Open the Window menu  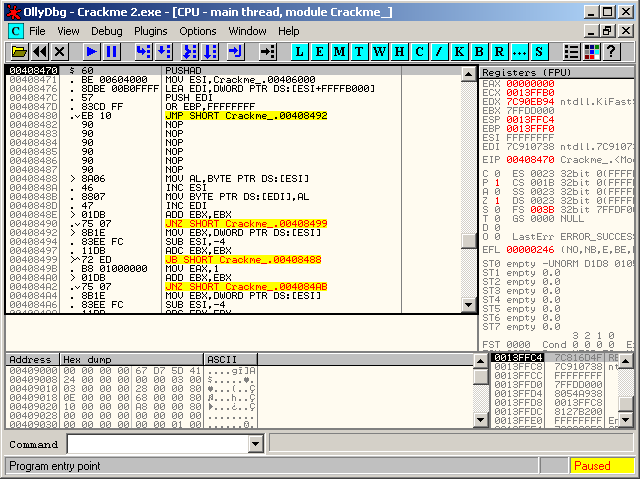[x=247, y=31]
